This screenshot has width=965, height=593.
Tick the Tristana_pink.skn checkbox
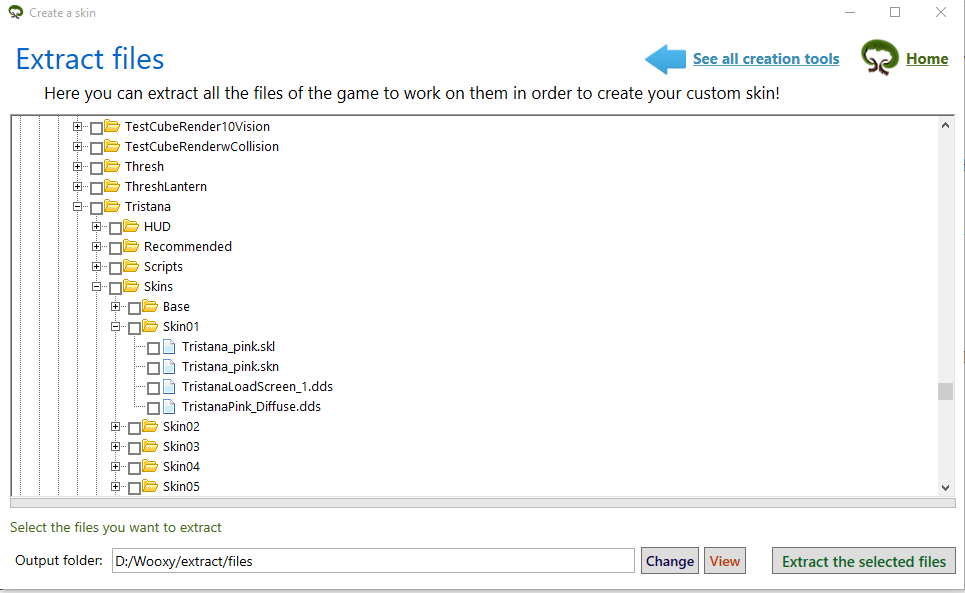coord(153,368)
